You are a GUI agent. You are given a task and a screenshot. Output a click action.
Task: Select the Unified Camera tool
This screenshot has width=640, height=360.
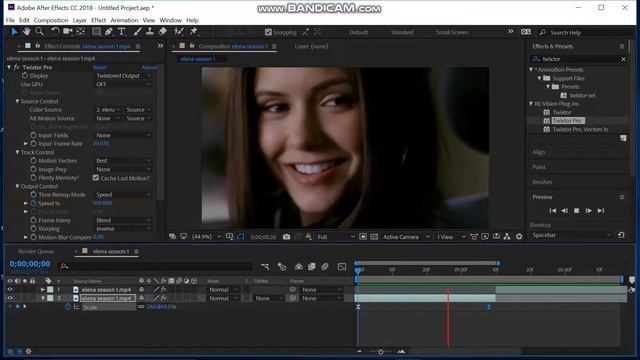[68, 31]
